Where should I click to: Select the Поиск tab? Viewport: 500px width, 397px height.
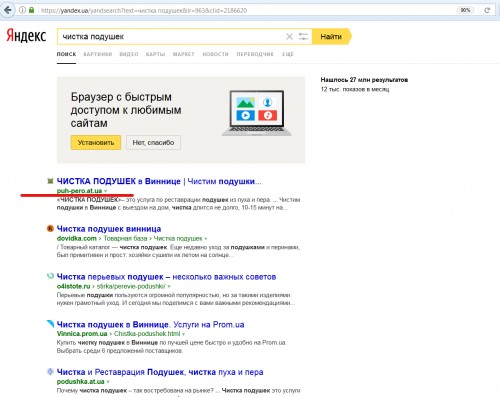[x=66, y=54]
